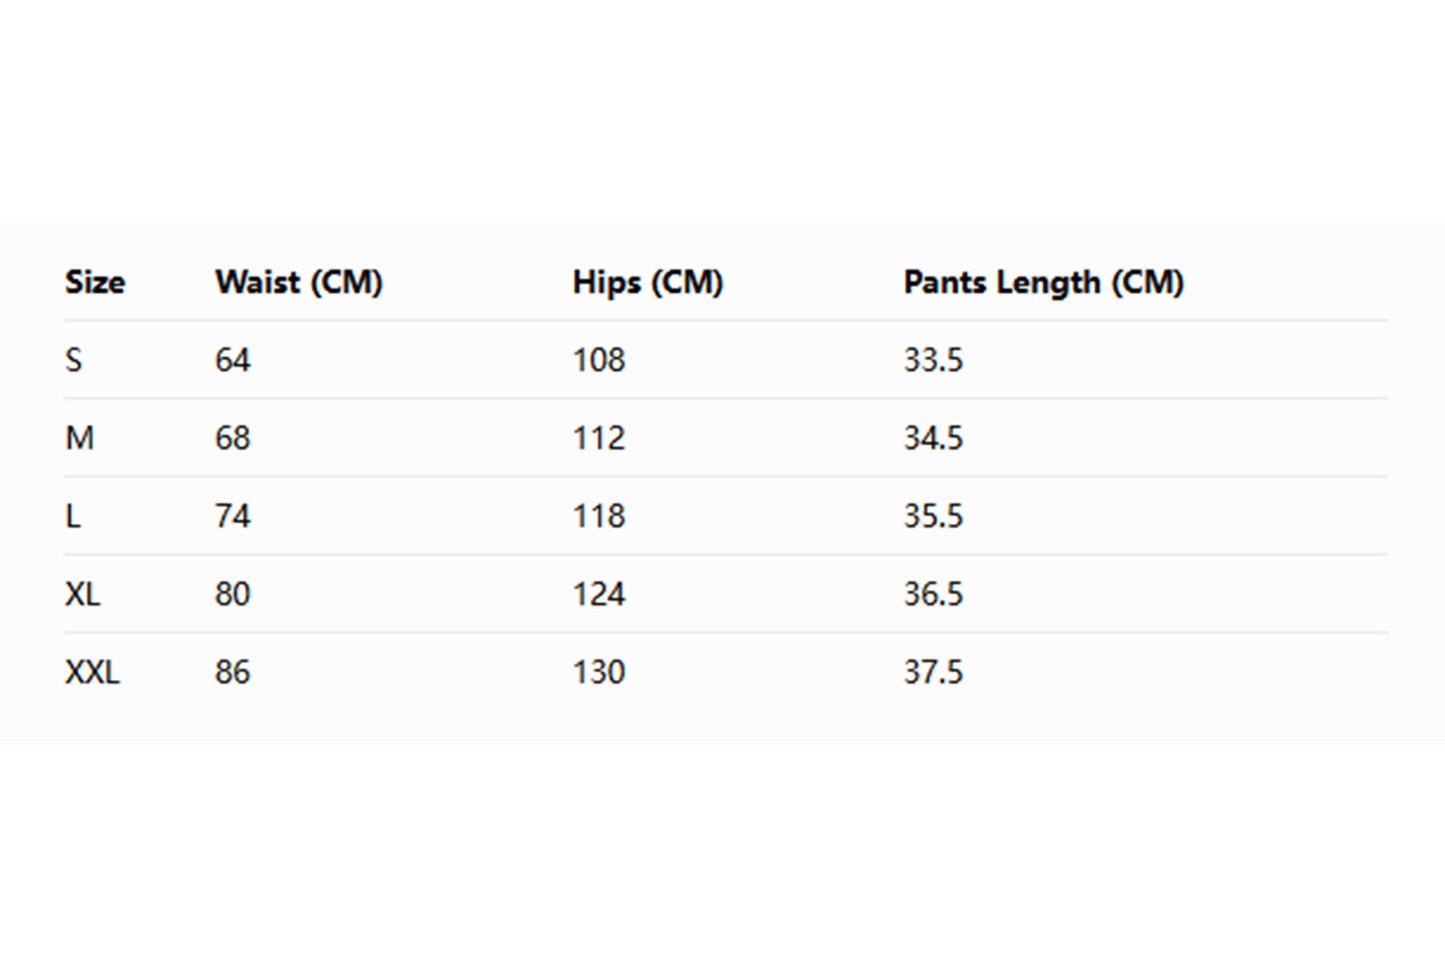This screenshot has height=967, width=1445.
Task: Click hips value 108
Action: (x=598, y=360)
